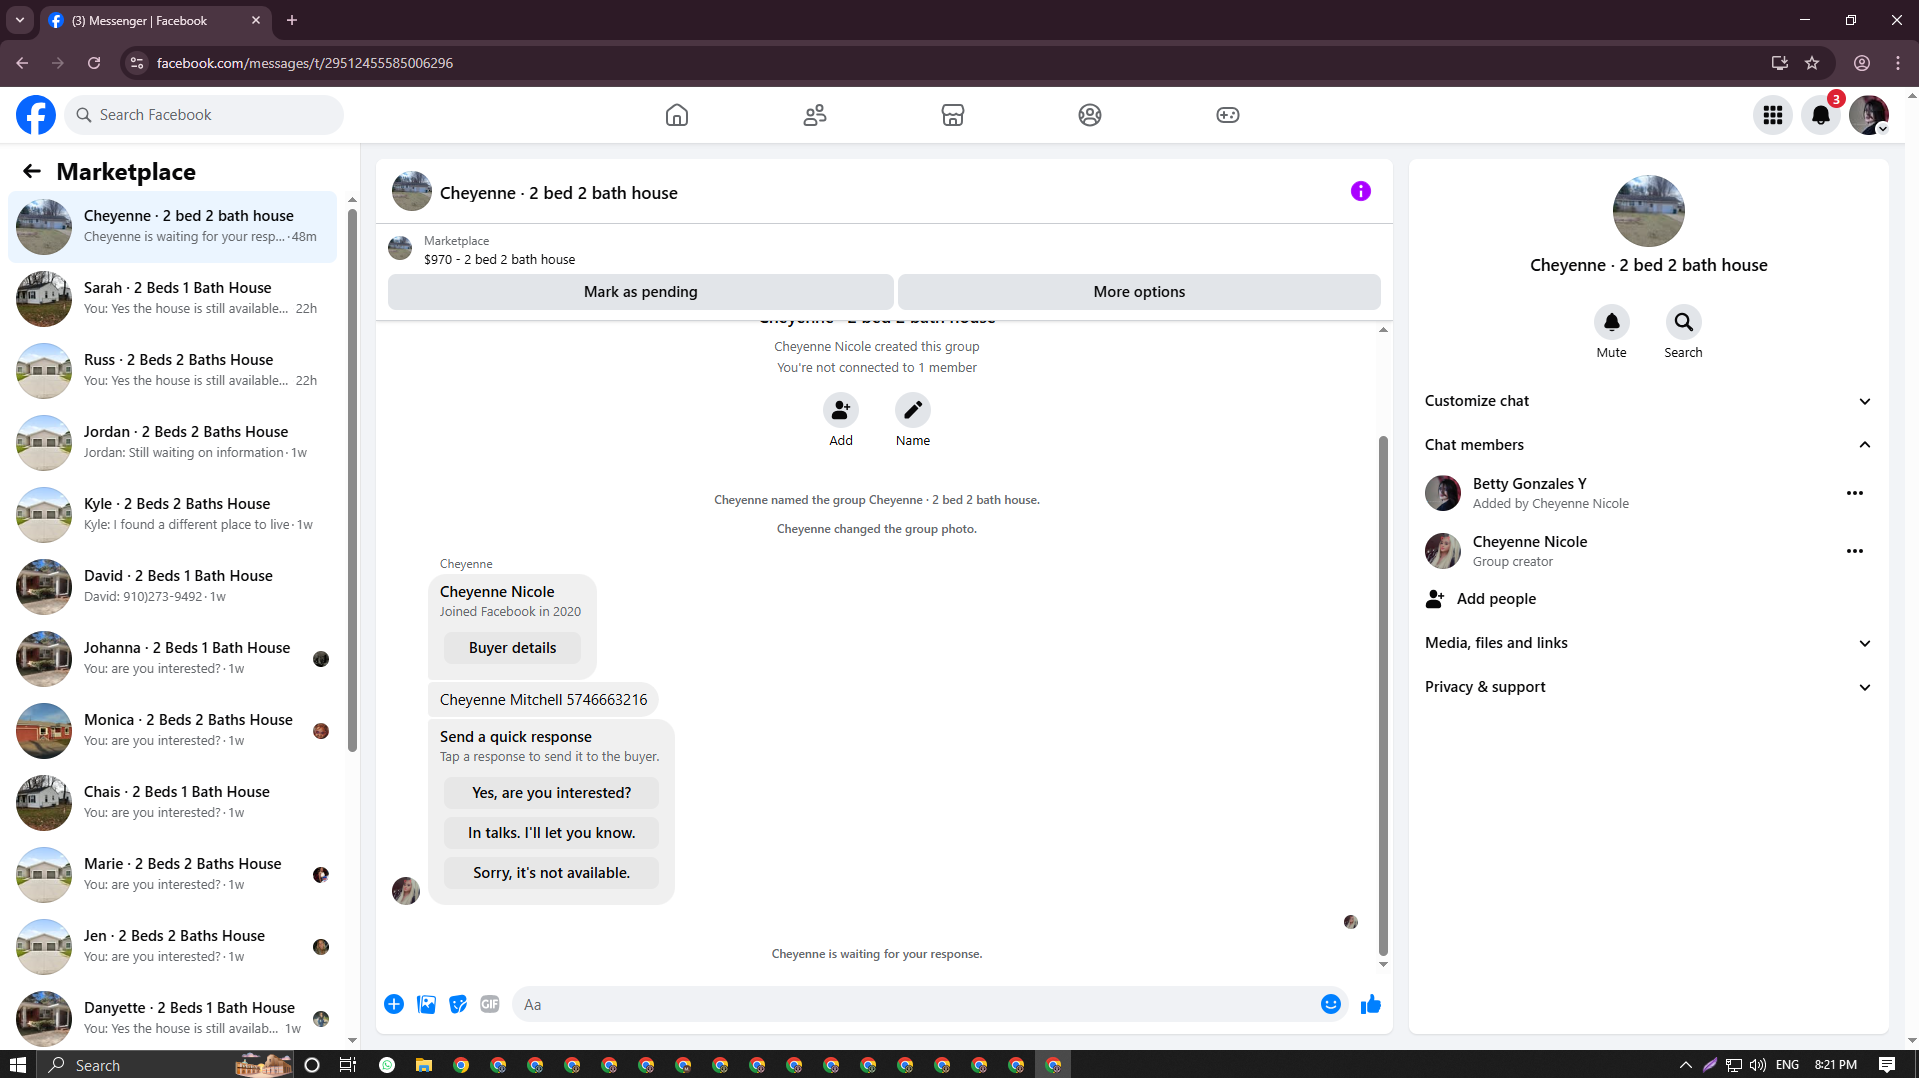This screenshot has height=1078, width=1919.
Task: Open Marie 2 Beds 2 Baths House conversation
Action: coord(173,875)
